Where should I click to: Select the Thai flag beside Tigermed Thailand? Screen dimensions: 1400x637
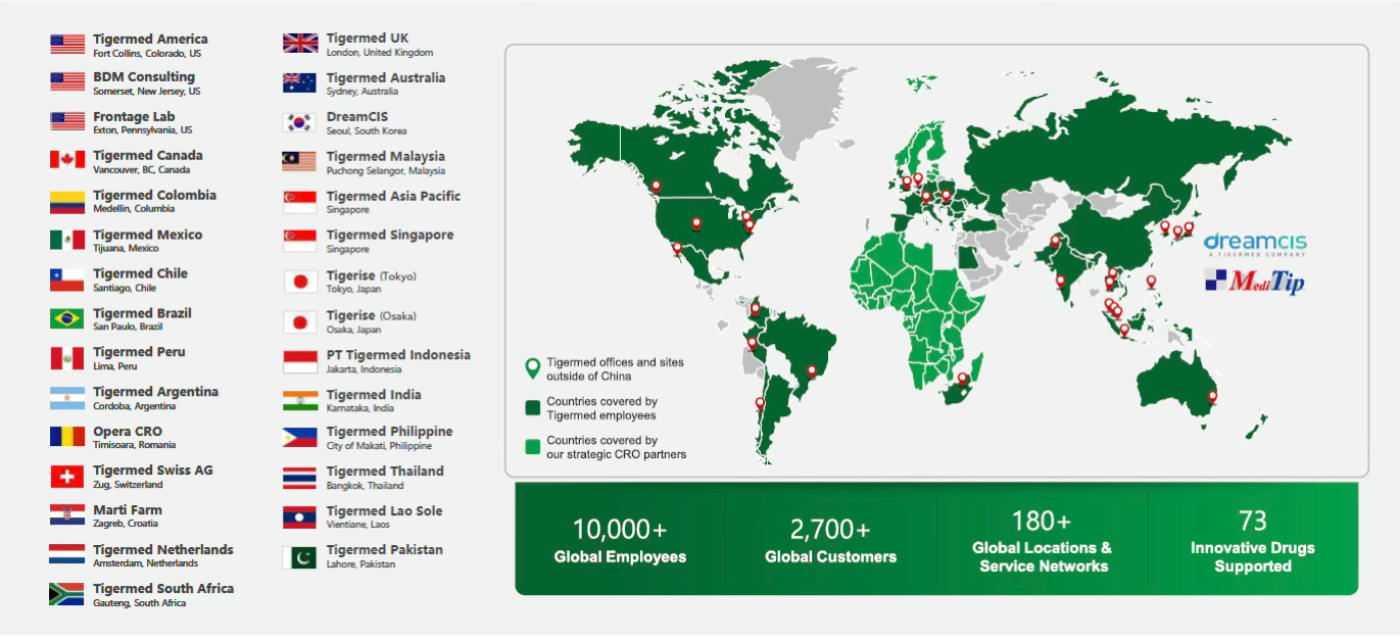[x=300, y=477]
